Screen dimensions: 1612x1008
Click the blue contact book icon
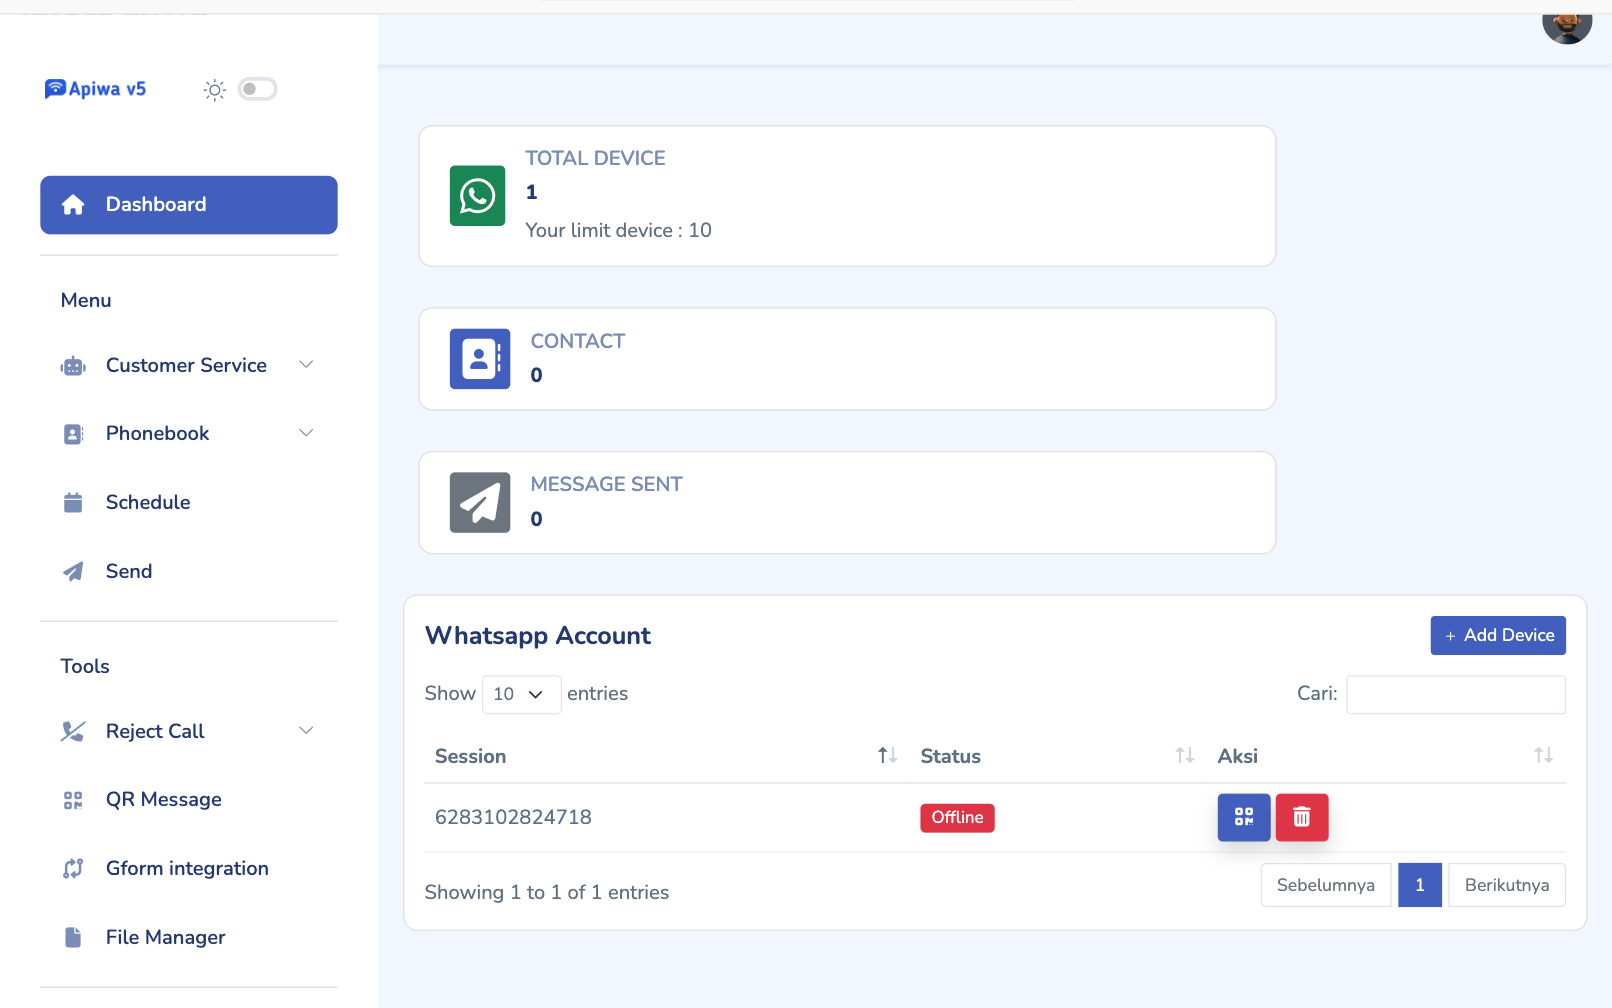point(480,359)
